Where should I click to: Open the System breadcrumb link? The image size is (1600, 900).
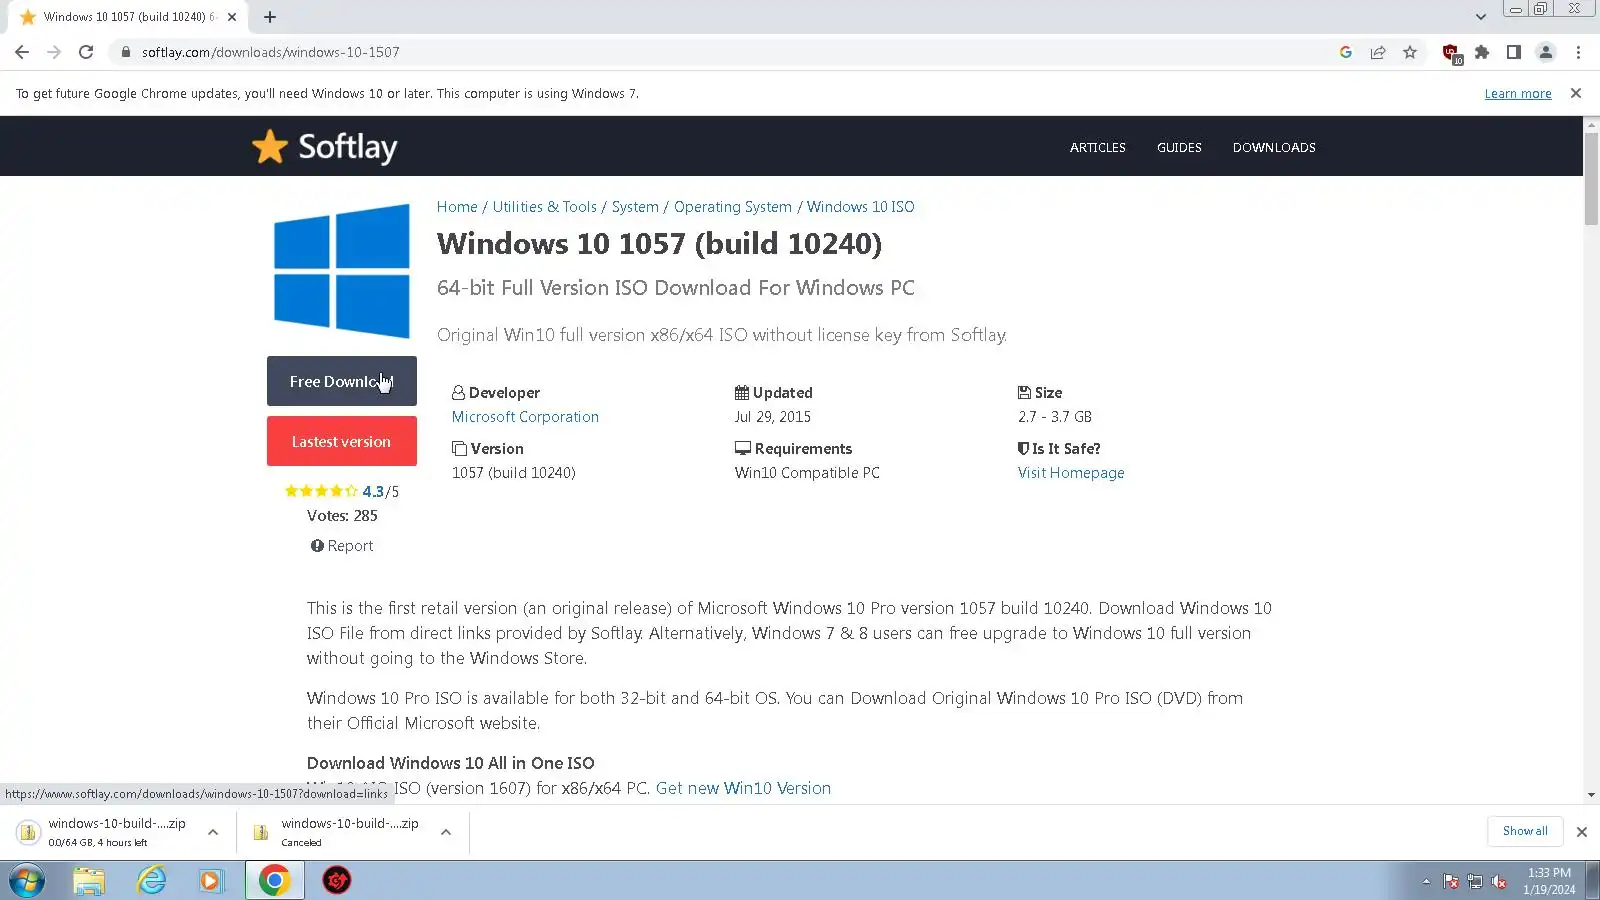tap(635, 207)
